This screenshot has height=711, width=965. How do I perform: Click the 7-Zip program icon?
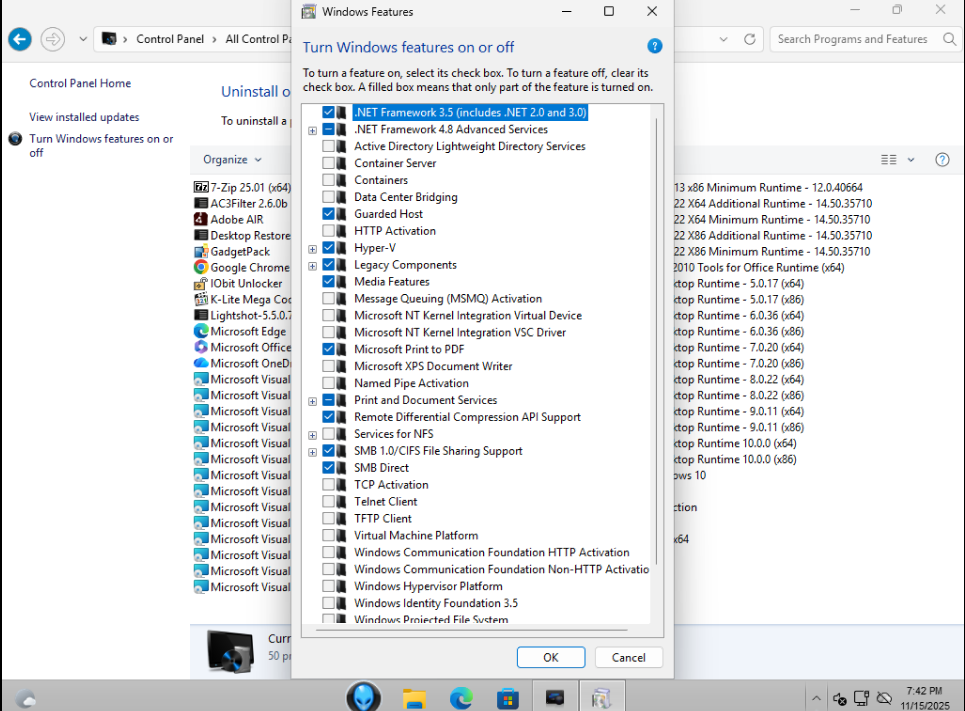click(201, 187)
